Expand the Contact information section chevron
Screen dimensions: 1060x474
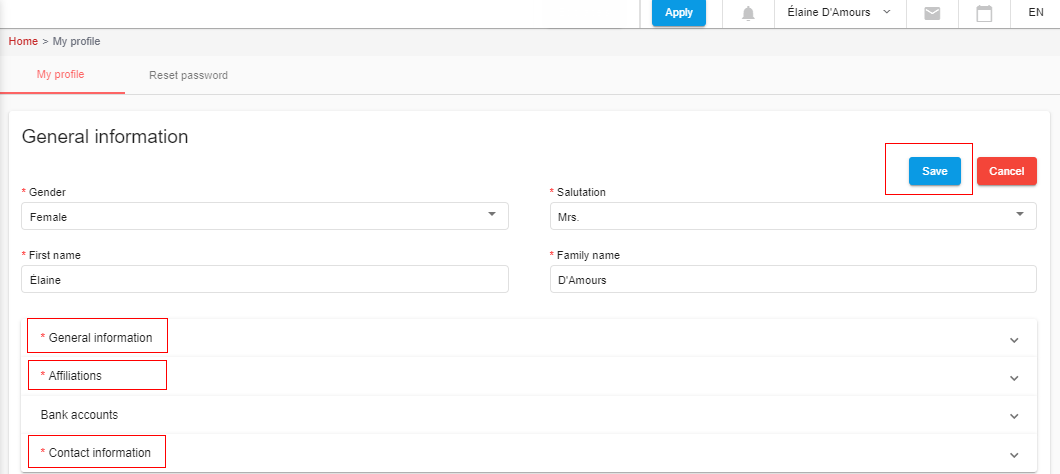point(1014,454)
